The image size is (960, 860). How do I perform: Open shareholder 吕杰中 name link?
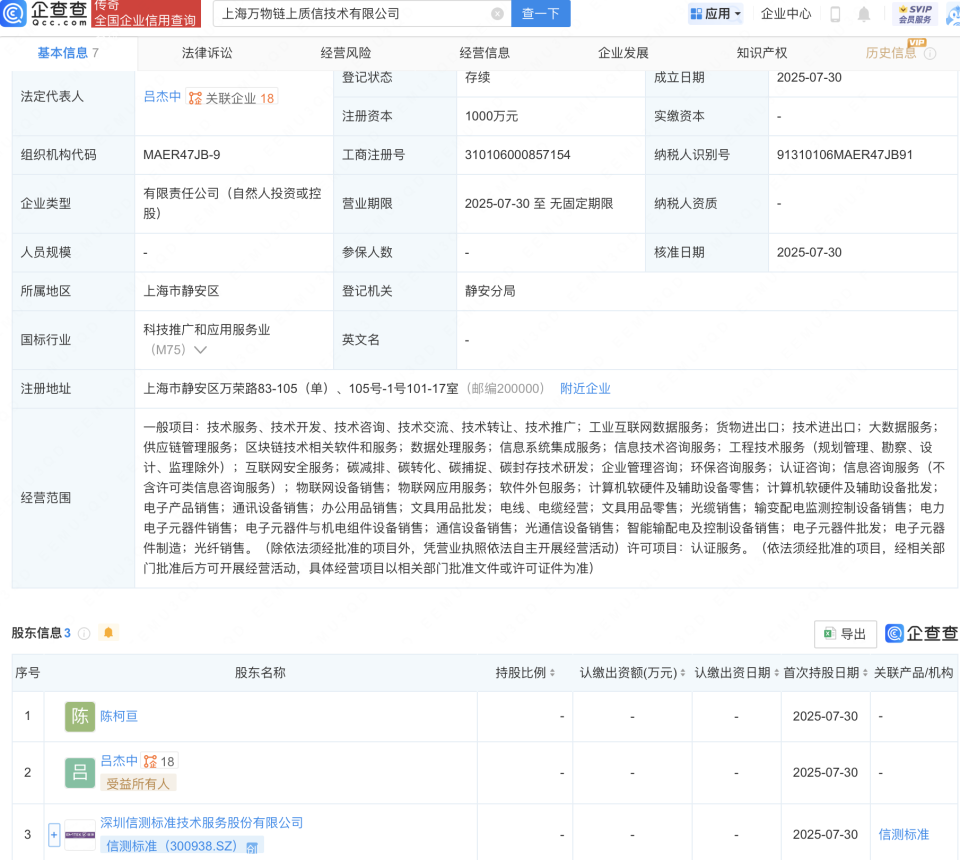tap(119, 761)
